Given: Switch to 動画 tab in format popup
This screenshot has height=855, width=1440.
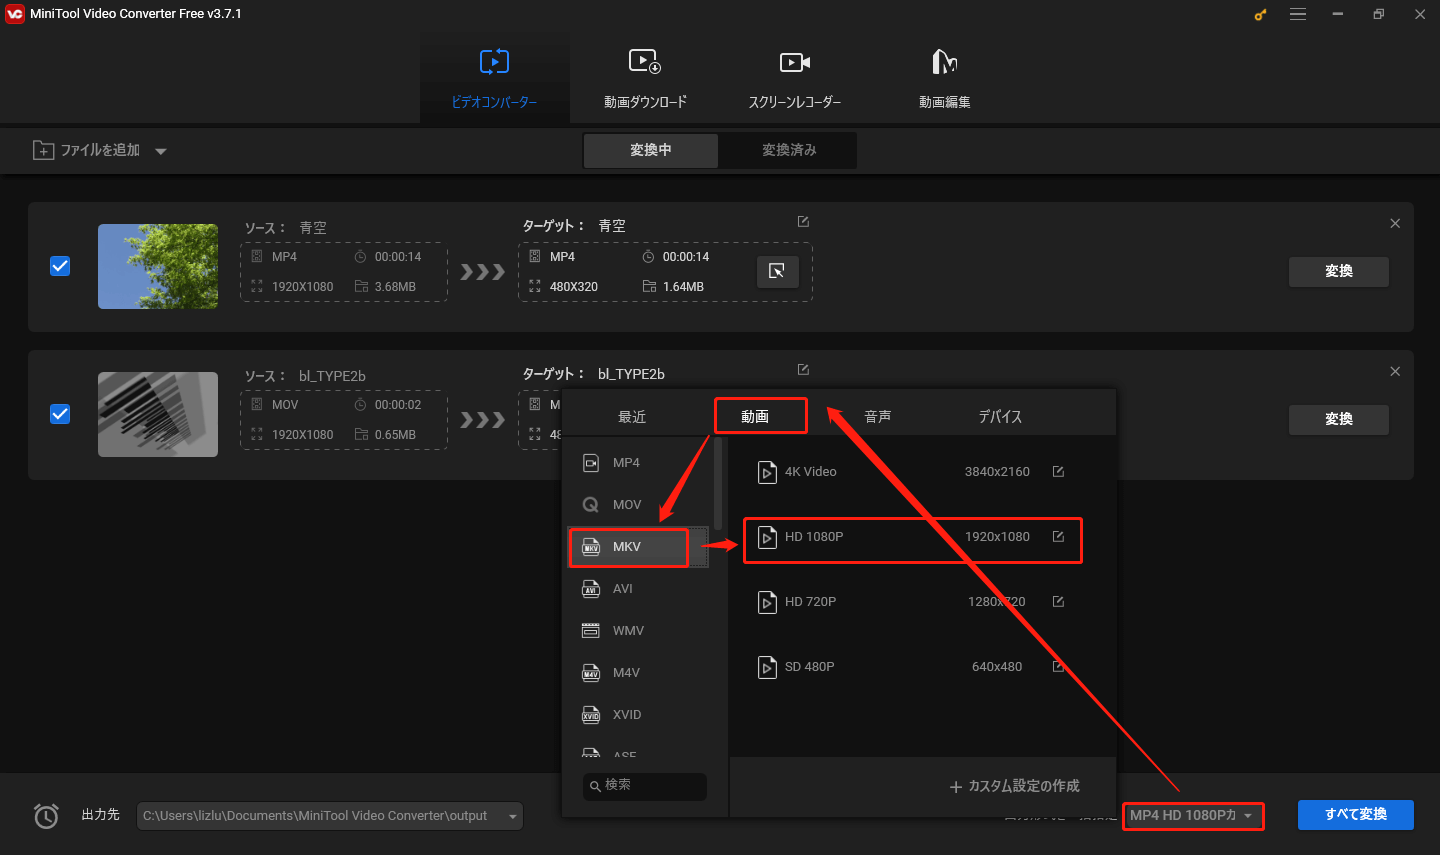Looking at the screenshot, I should tap(755, 417).
